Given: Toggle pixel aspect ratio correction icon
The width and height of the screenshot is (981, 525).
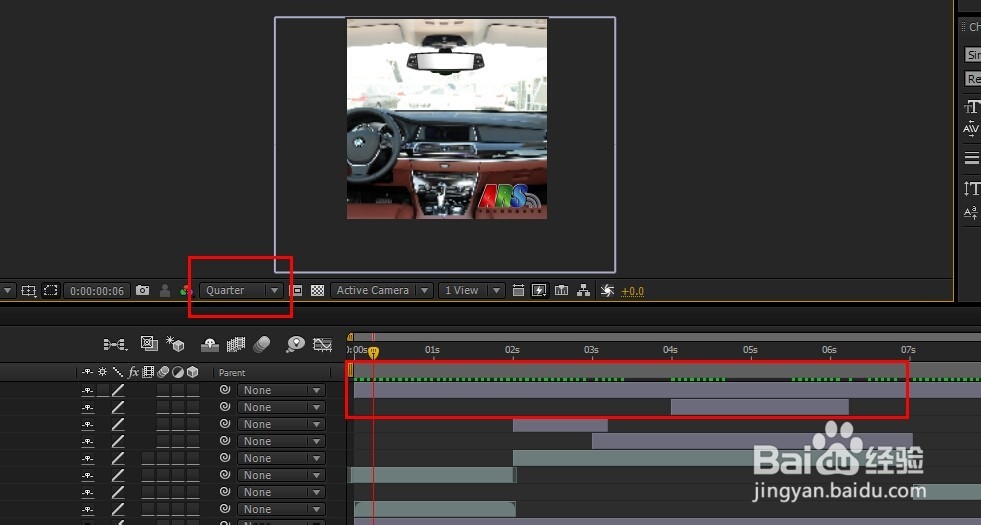Looking at the screenshot, I should [x=518, y=290].
